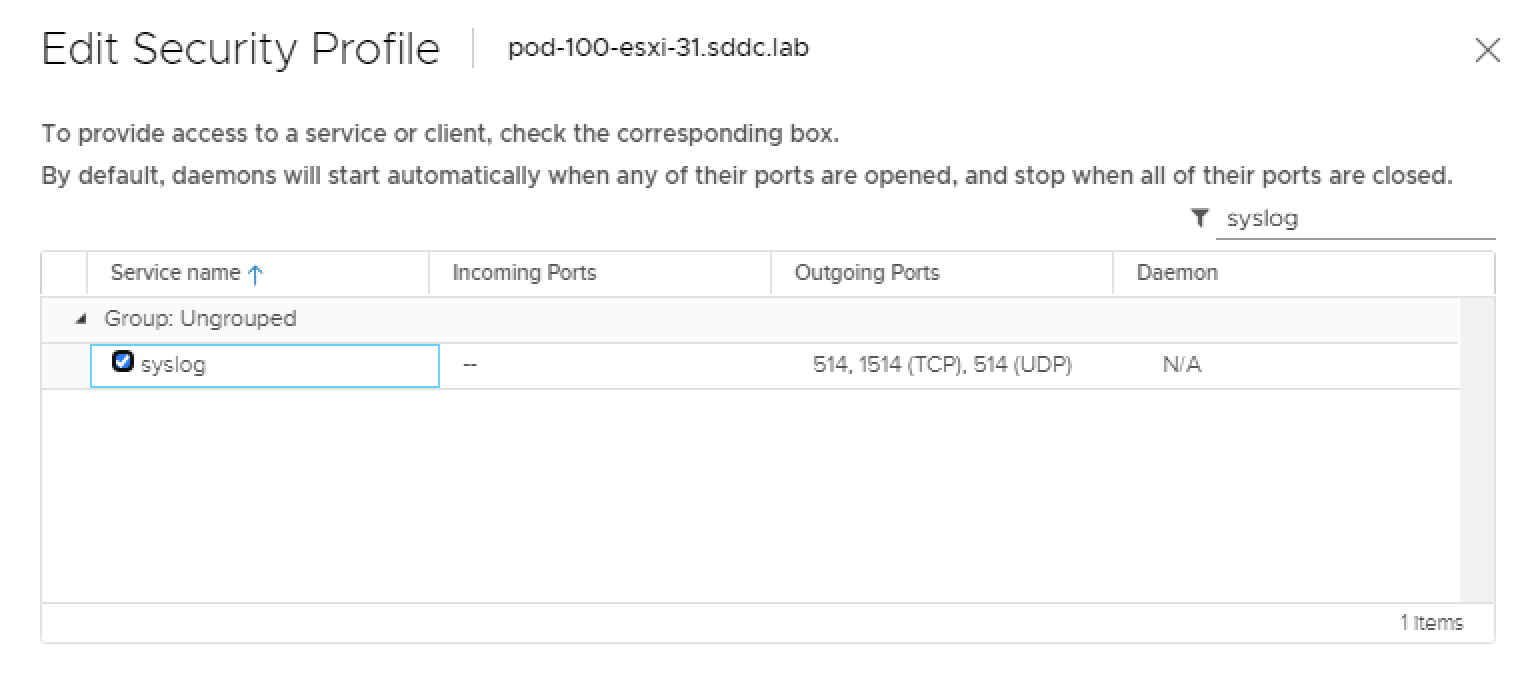The height and width of the screenshot is (684, 1532).
Task: Close the Edit Security Profile dialog
Action: pyautogui.click(x=1487, y=51)
